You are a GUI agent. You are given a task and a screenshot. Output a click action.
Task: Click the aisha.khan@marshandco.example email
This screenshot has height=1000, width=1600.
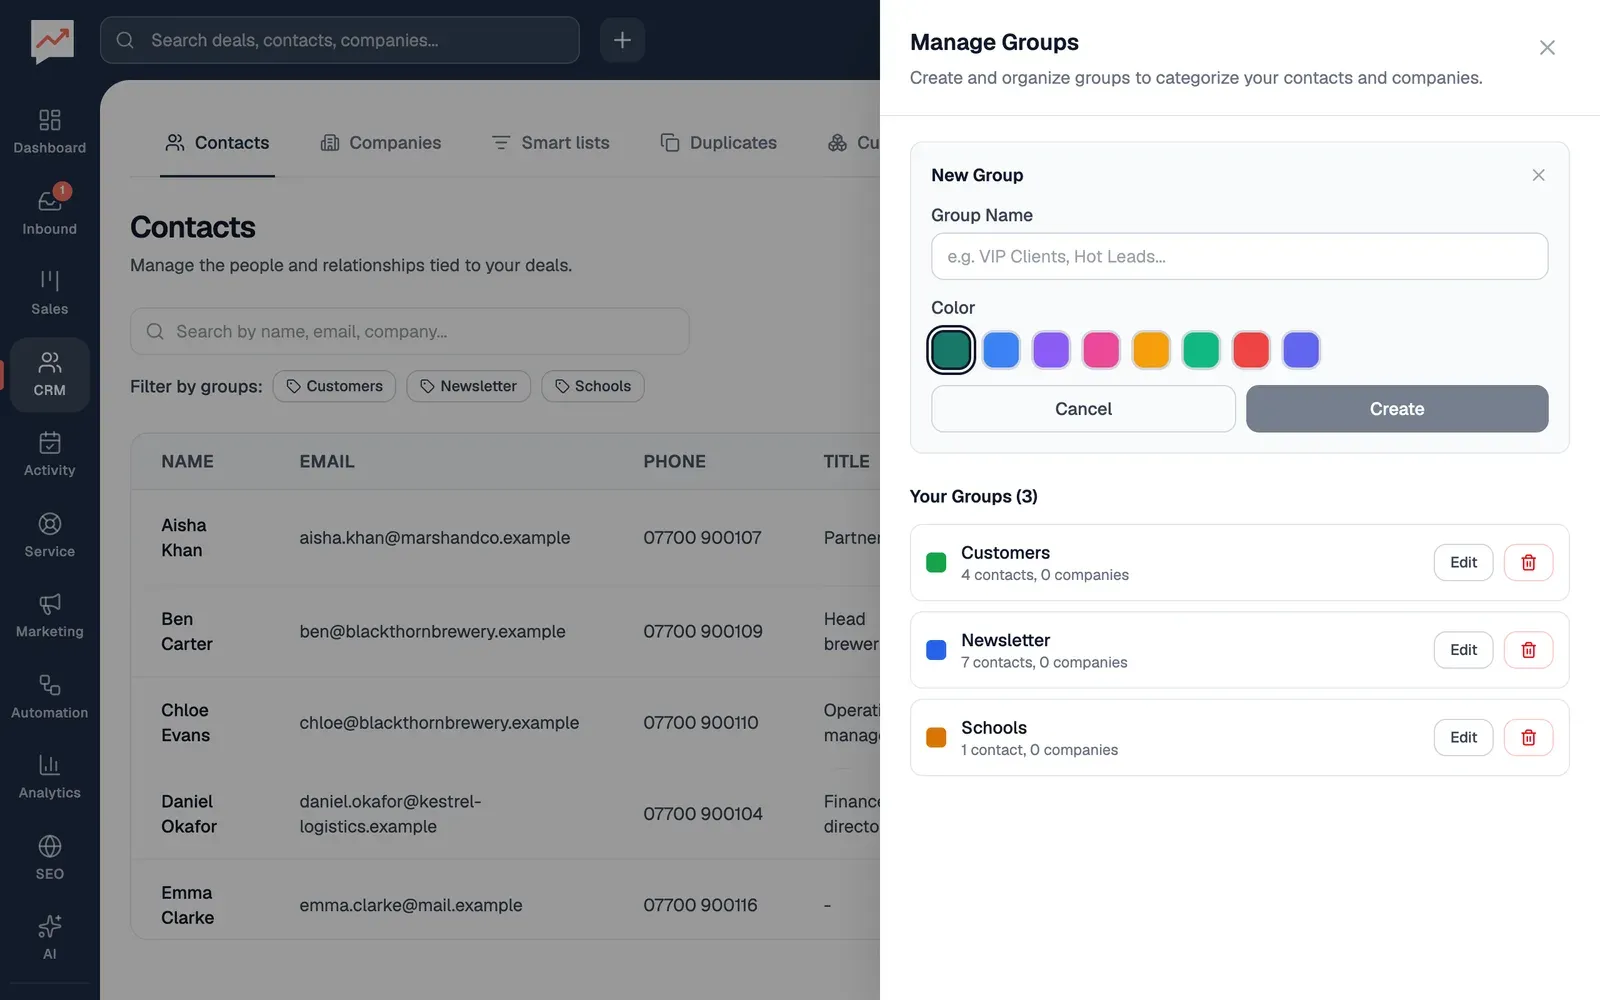point(435,538)
